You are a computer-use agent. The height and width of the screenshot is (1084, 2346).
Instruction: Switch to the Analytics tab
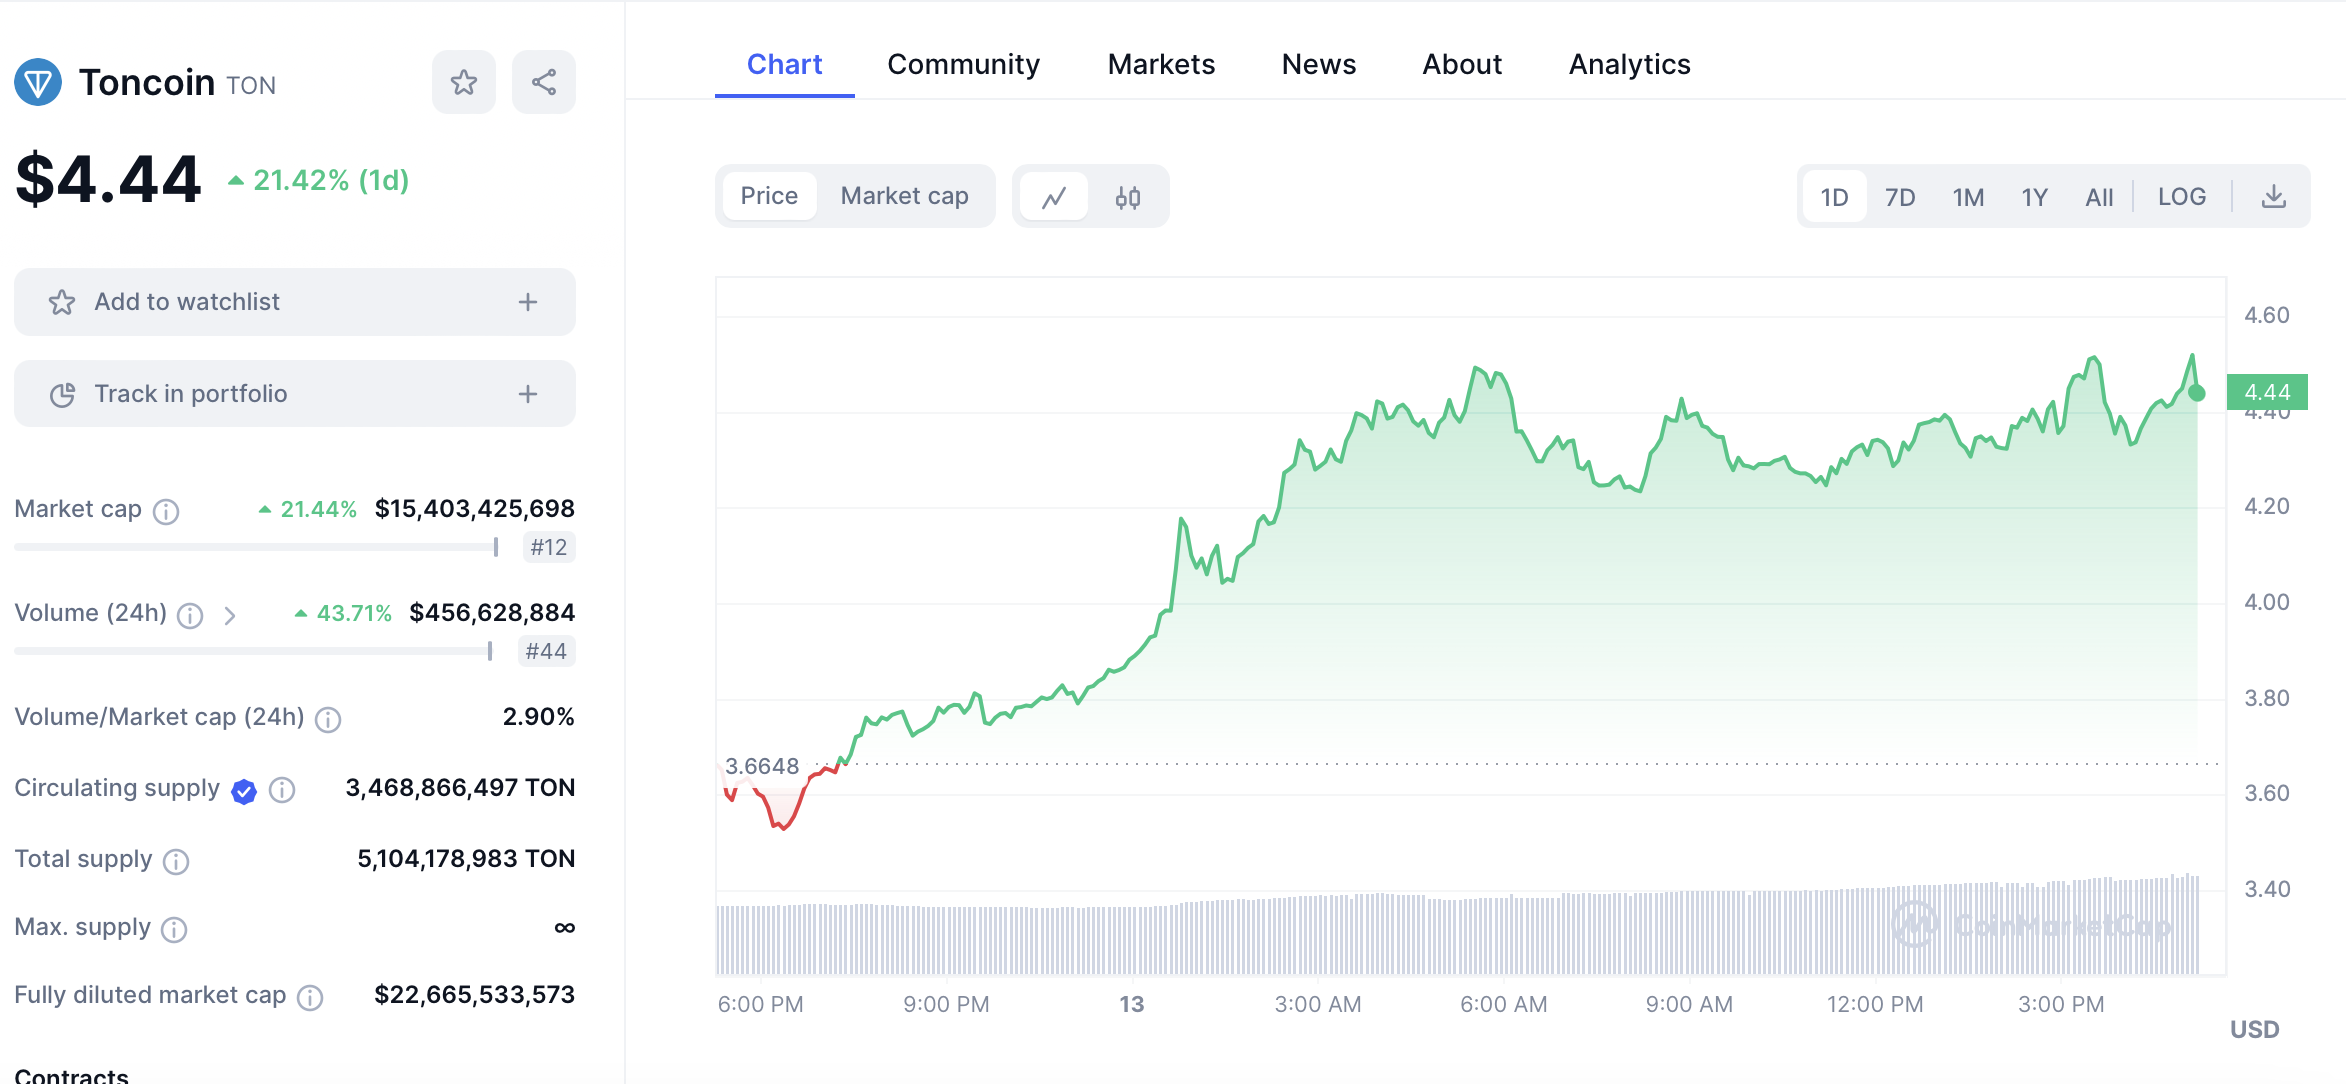tap(1628, 65)
